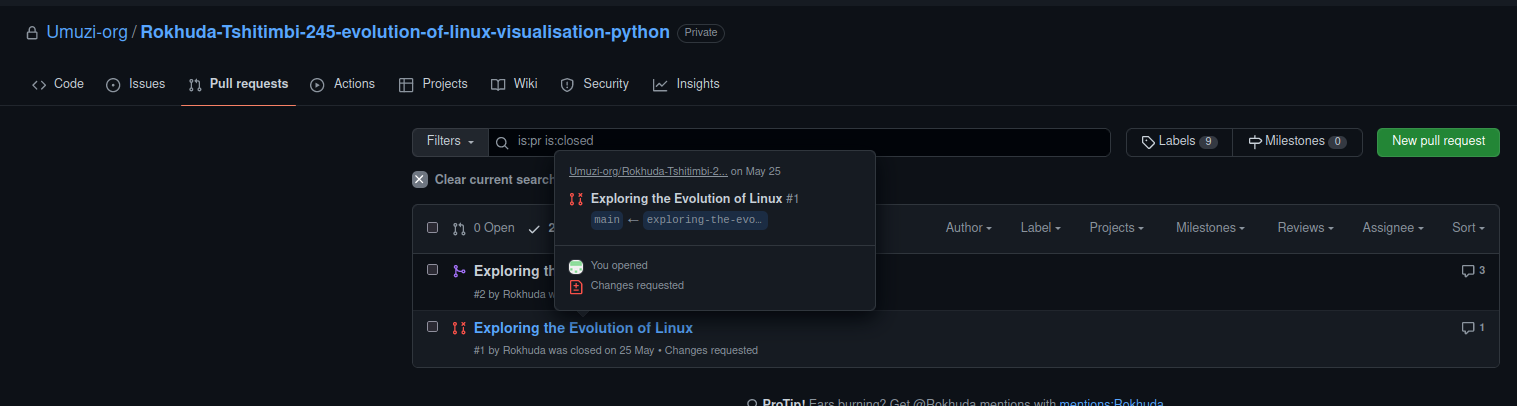Image resolution: width=1517 pixels, height=406 pixels.
Task: Open the Filters dropdown
Action: (x=450, y=142)
